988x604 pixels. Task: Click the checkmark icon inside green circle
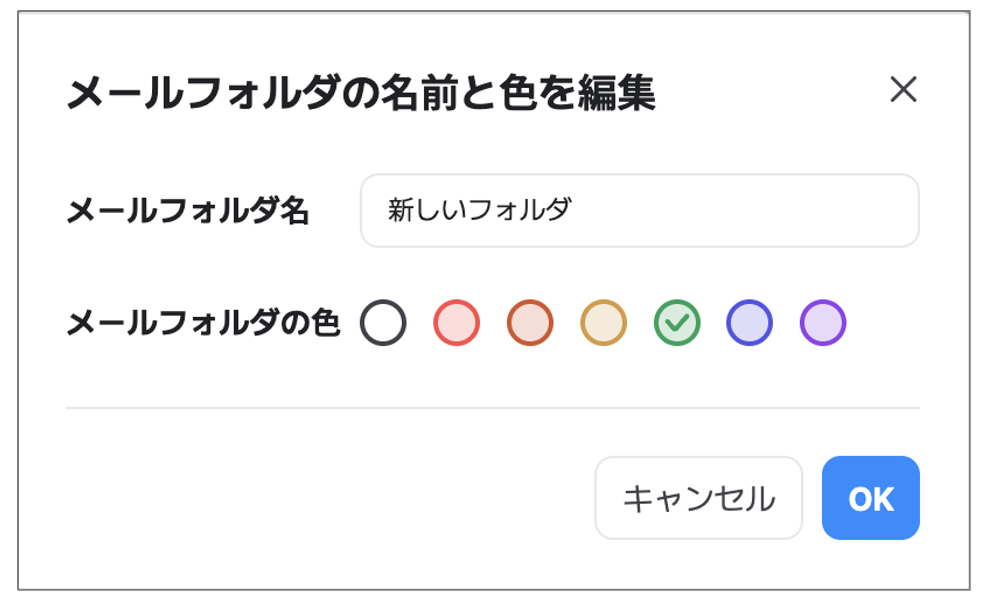pyautogui.click(x=677, y=323)
